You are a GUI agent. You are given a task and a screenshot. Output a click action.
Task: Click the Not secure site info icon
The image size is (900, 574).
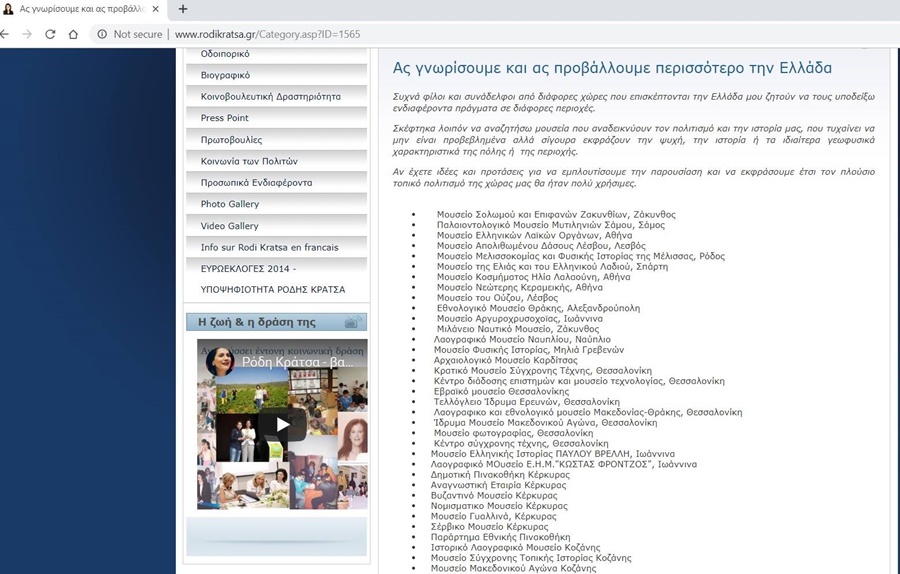click(x=102, y=34)
